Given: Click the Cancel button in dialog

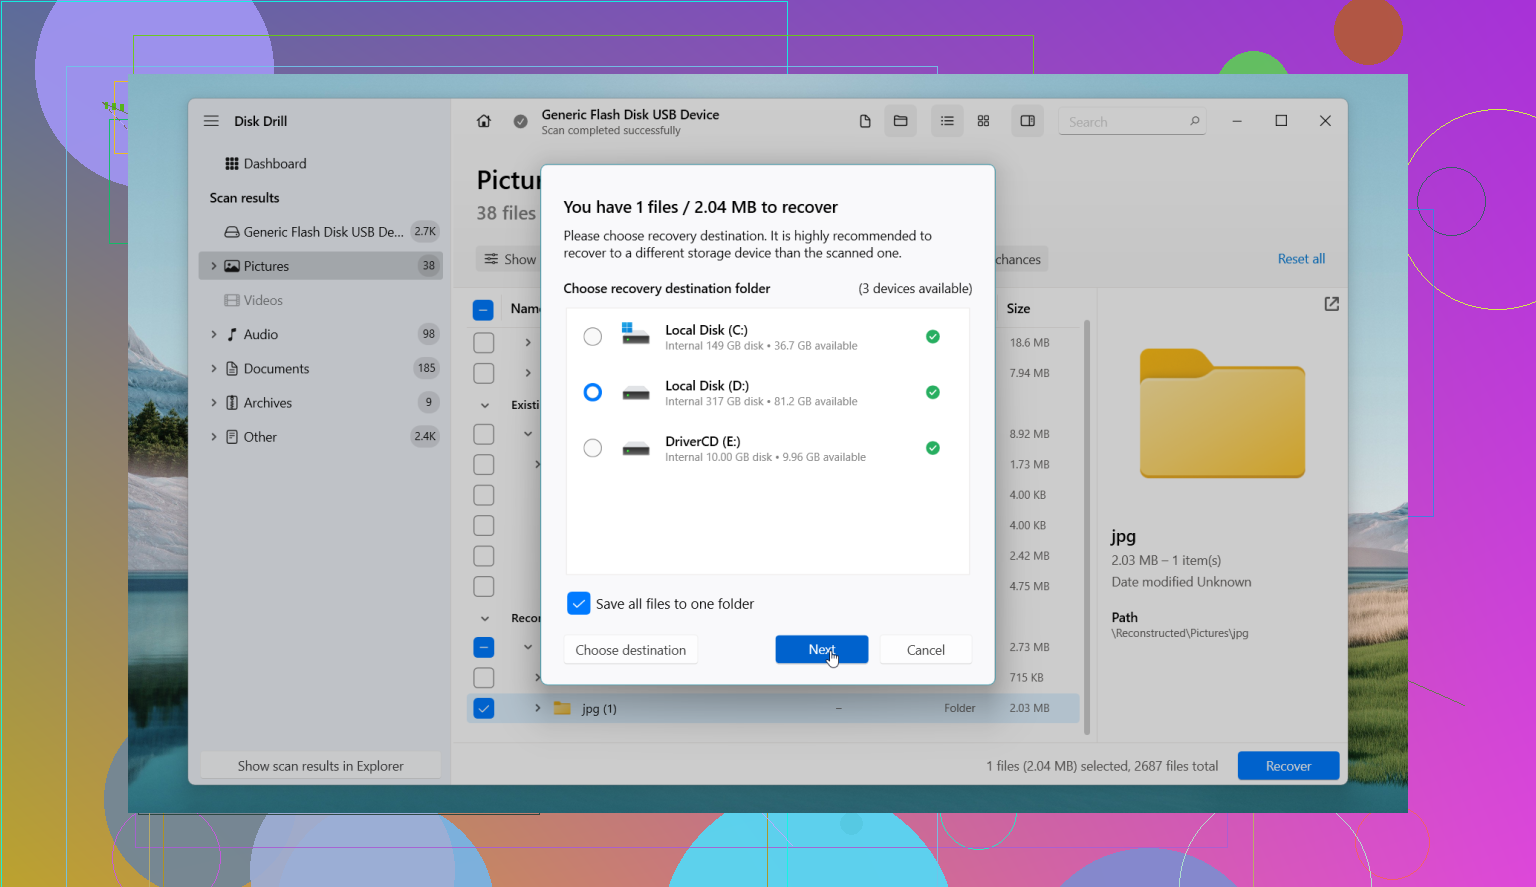Looking at the screenshot, I should pos(926,650).
